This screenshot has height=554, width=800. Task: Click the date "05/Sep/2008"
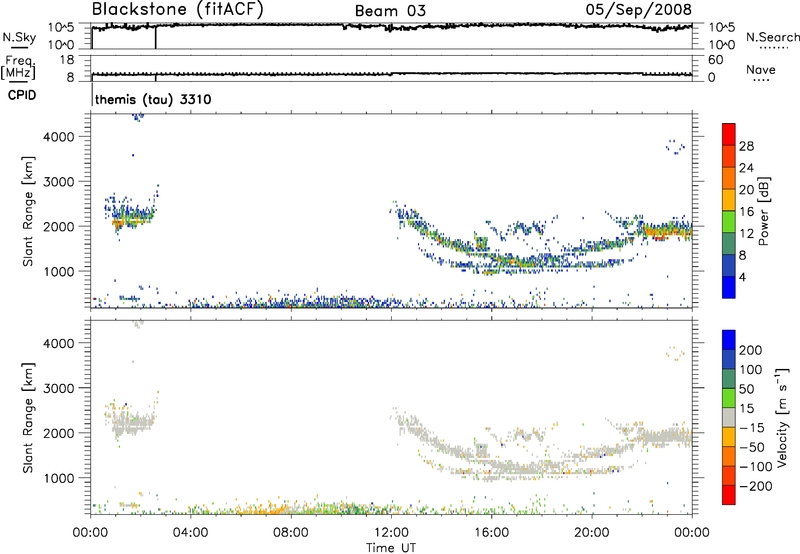pyautogui.click(x=639, y=9)
